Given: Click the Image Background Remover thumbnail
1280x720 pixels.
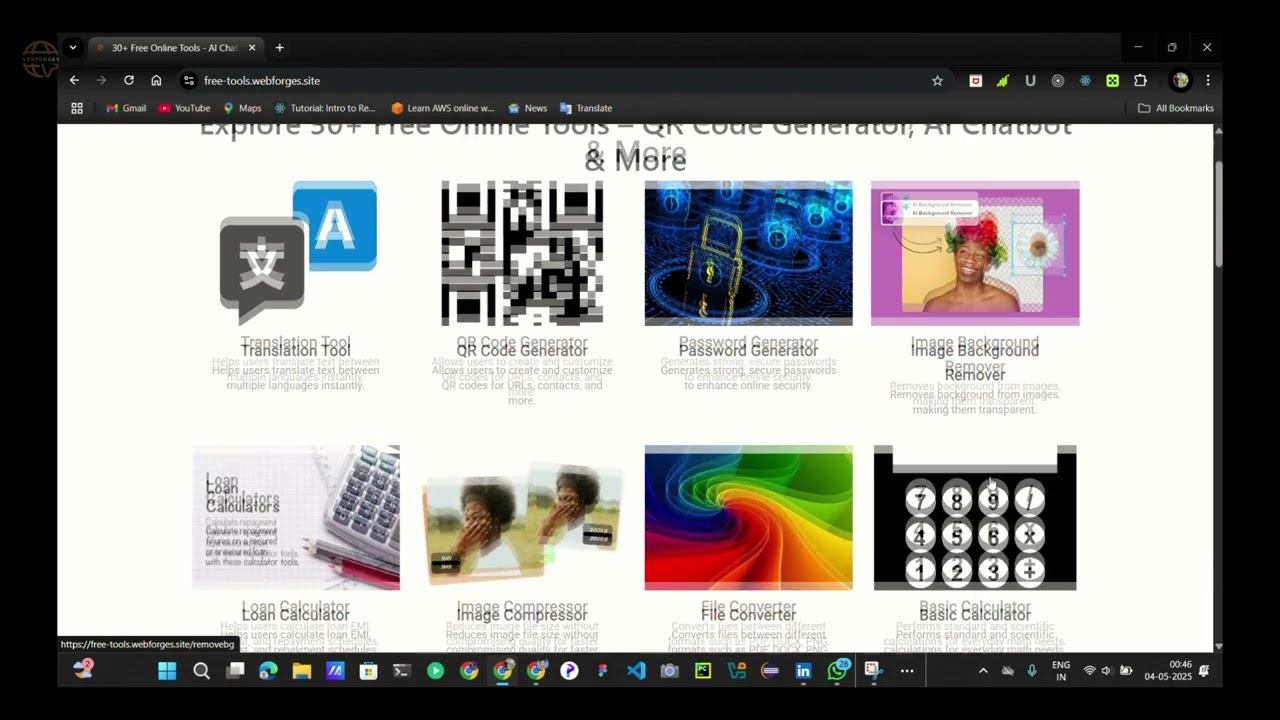Looking at the screenshot, I should (975, 253).
